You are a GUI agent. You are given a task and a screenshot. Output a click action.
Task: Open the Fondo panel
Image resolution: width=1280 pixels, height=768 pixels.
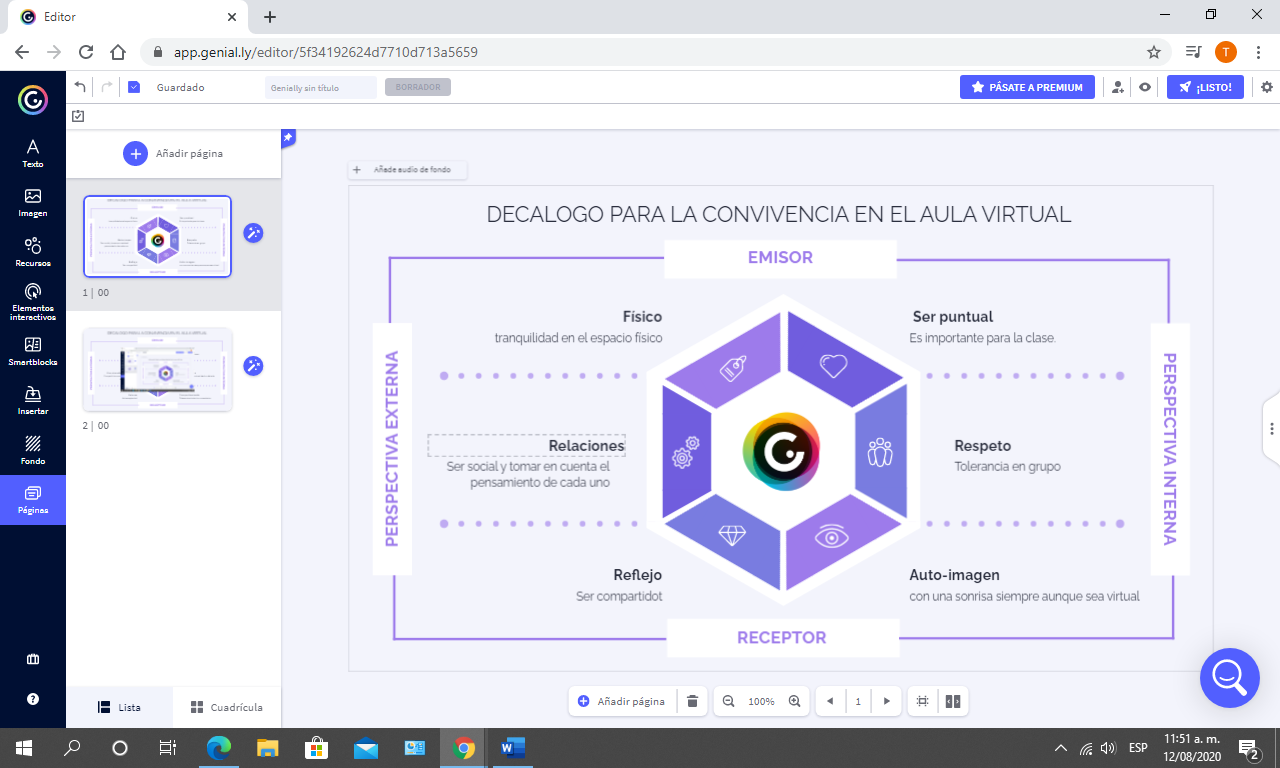(33, 448)
